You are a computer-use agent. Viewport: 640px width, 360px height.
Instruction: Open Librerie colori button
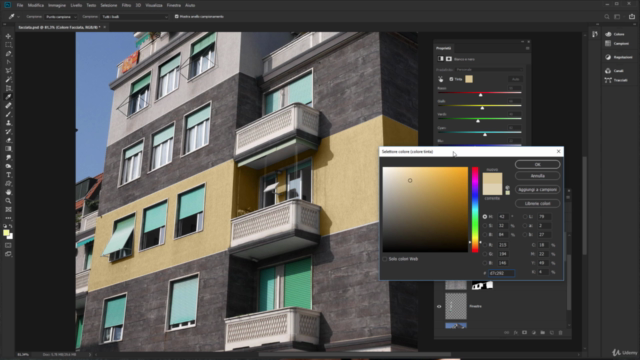pyautogui.click(x=538, y=203)
